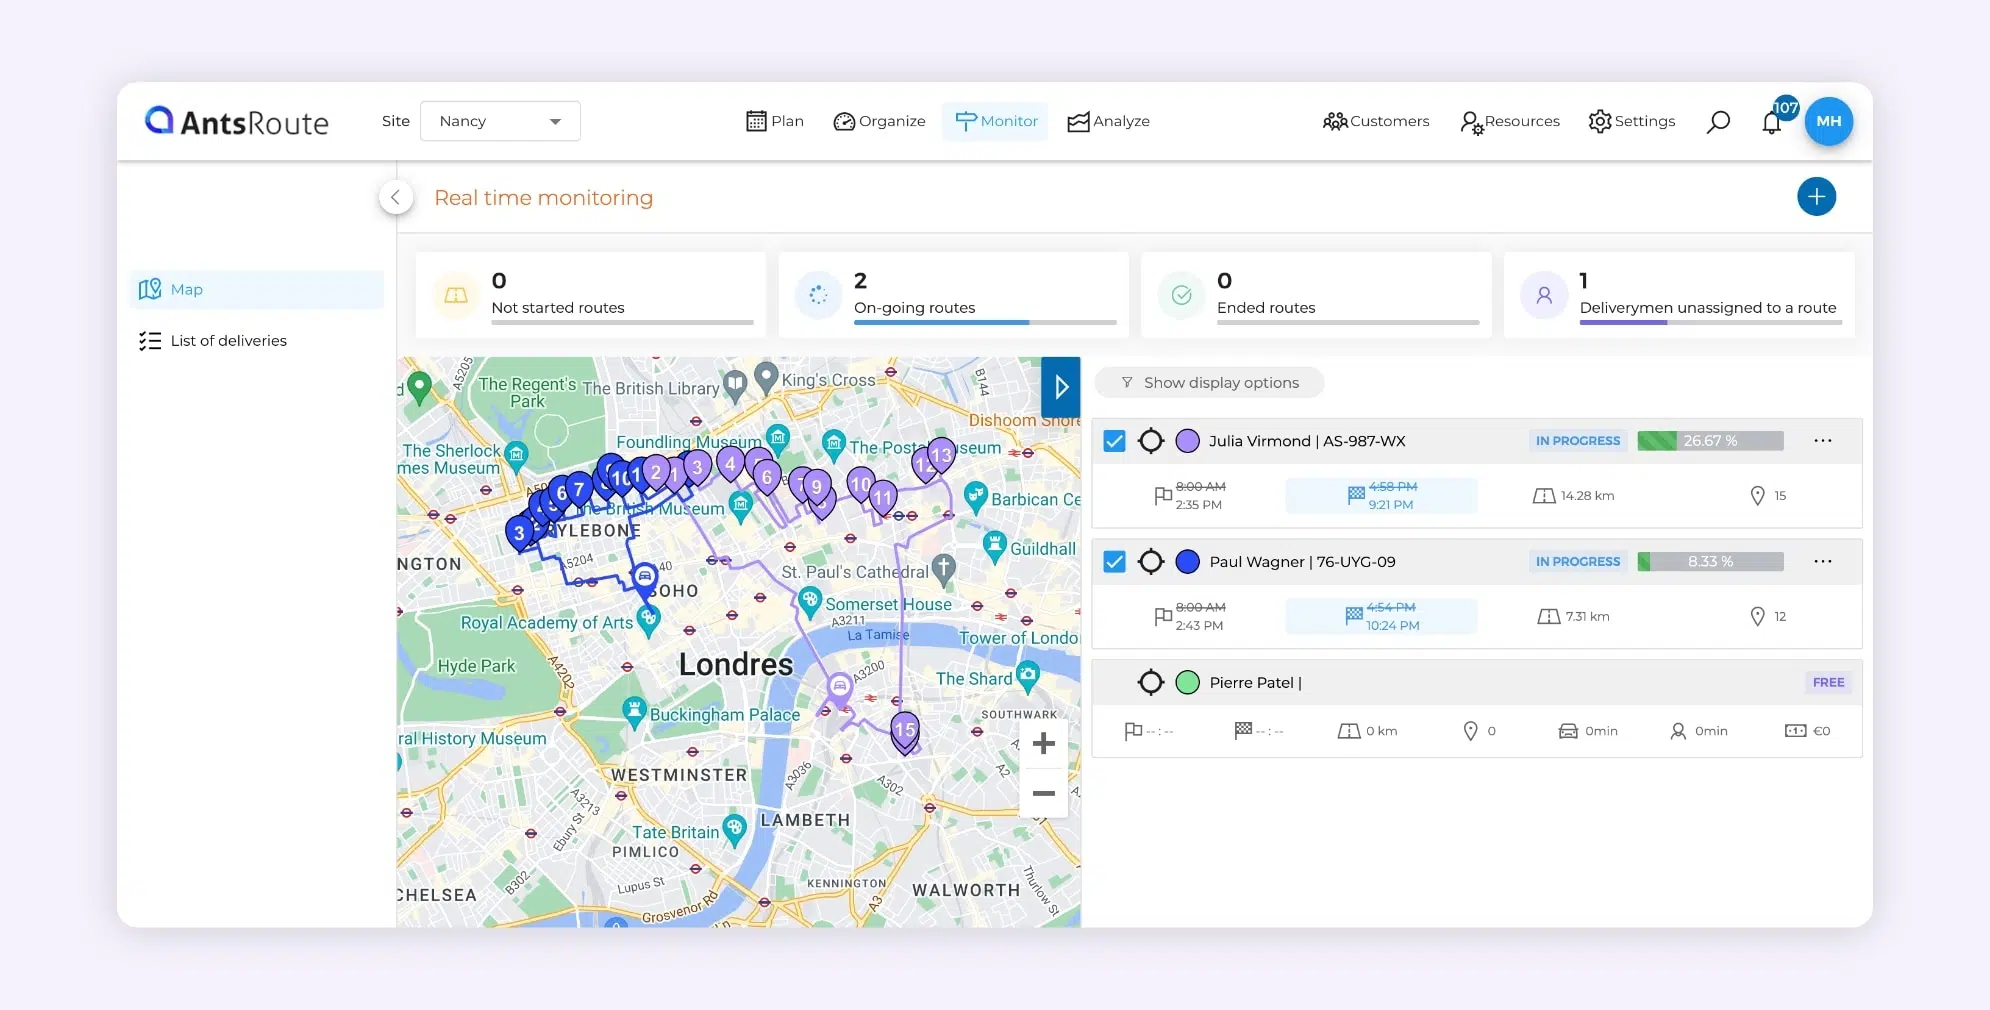Open the three-dot menu for Paul Wagner
Screen dimensions: 1990x1010
[x=1823, y=562]
